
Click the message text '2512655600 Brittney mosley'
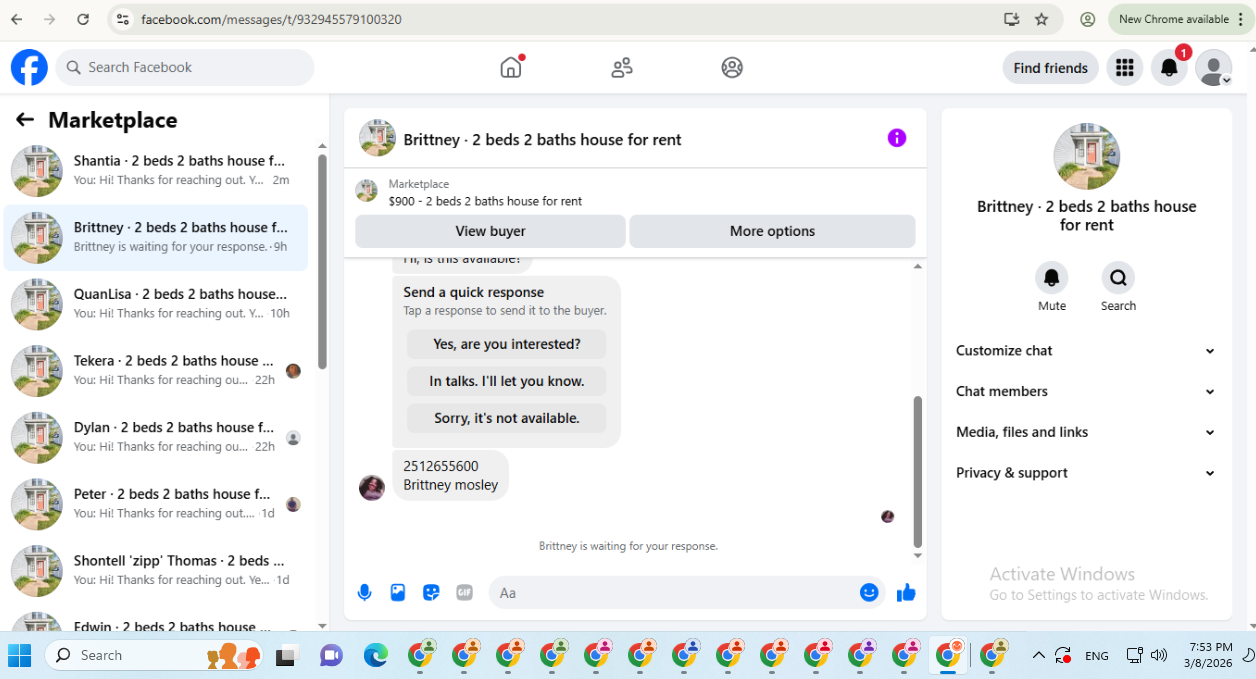450,475
